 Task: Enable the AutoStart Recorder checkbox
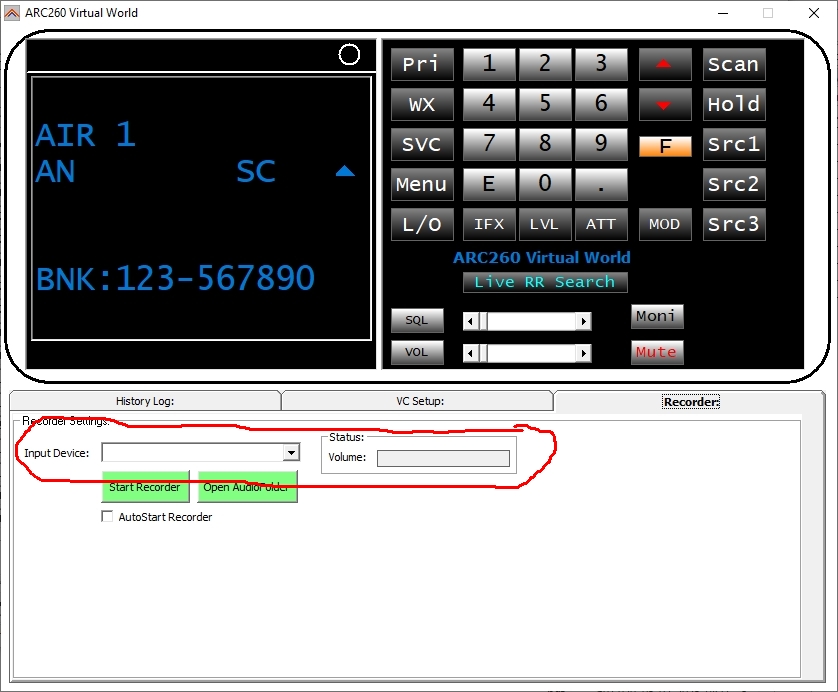[x=107, y=517]
